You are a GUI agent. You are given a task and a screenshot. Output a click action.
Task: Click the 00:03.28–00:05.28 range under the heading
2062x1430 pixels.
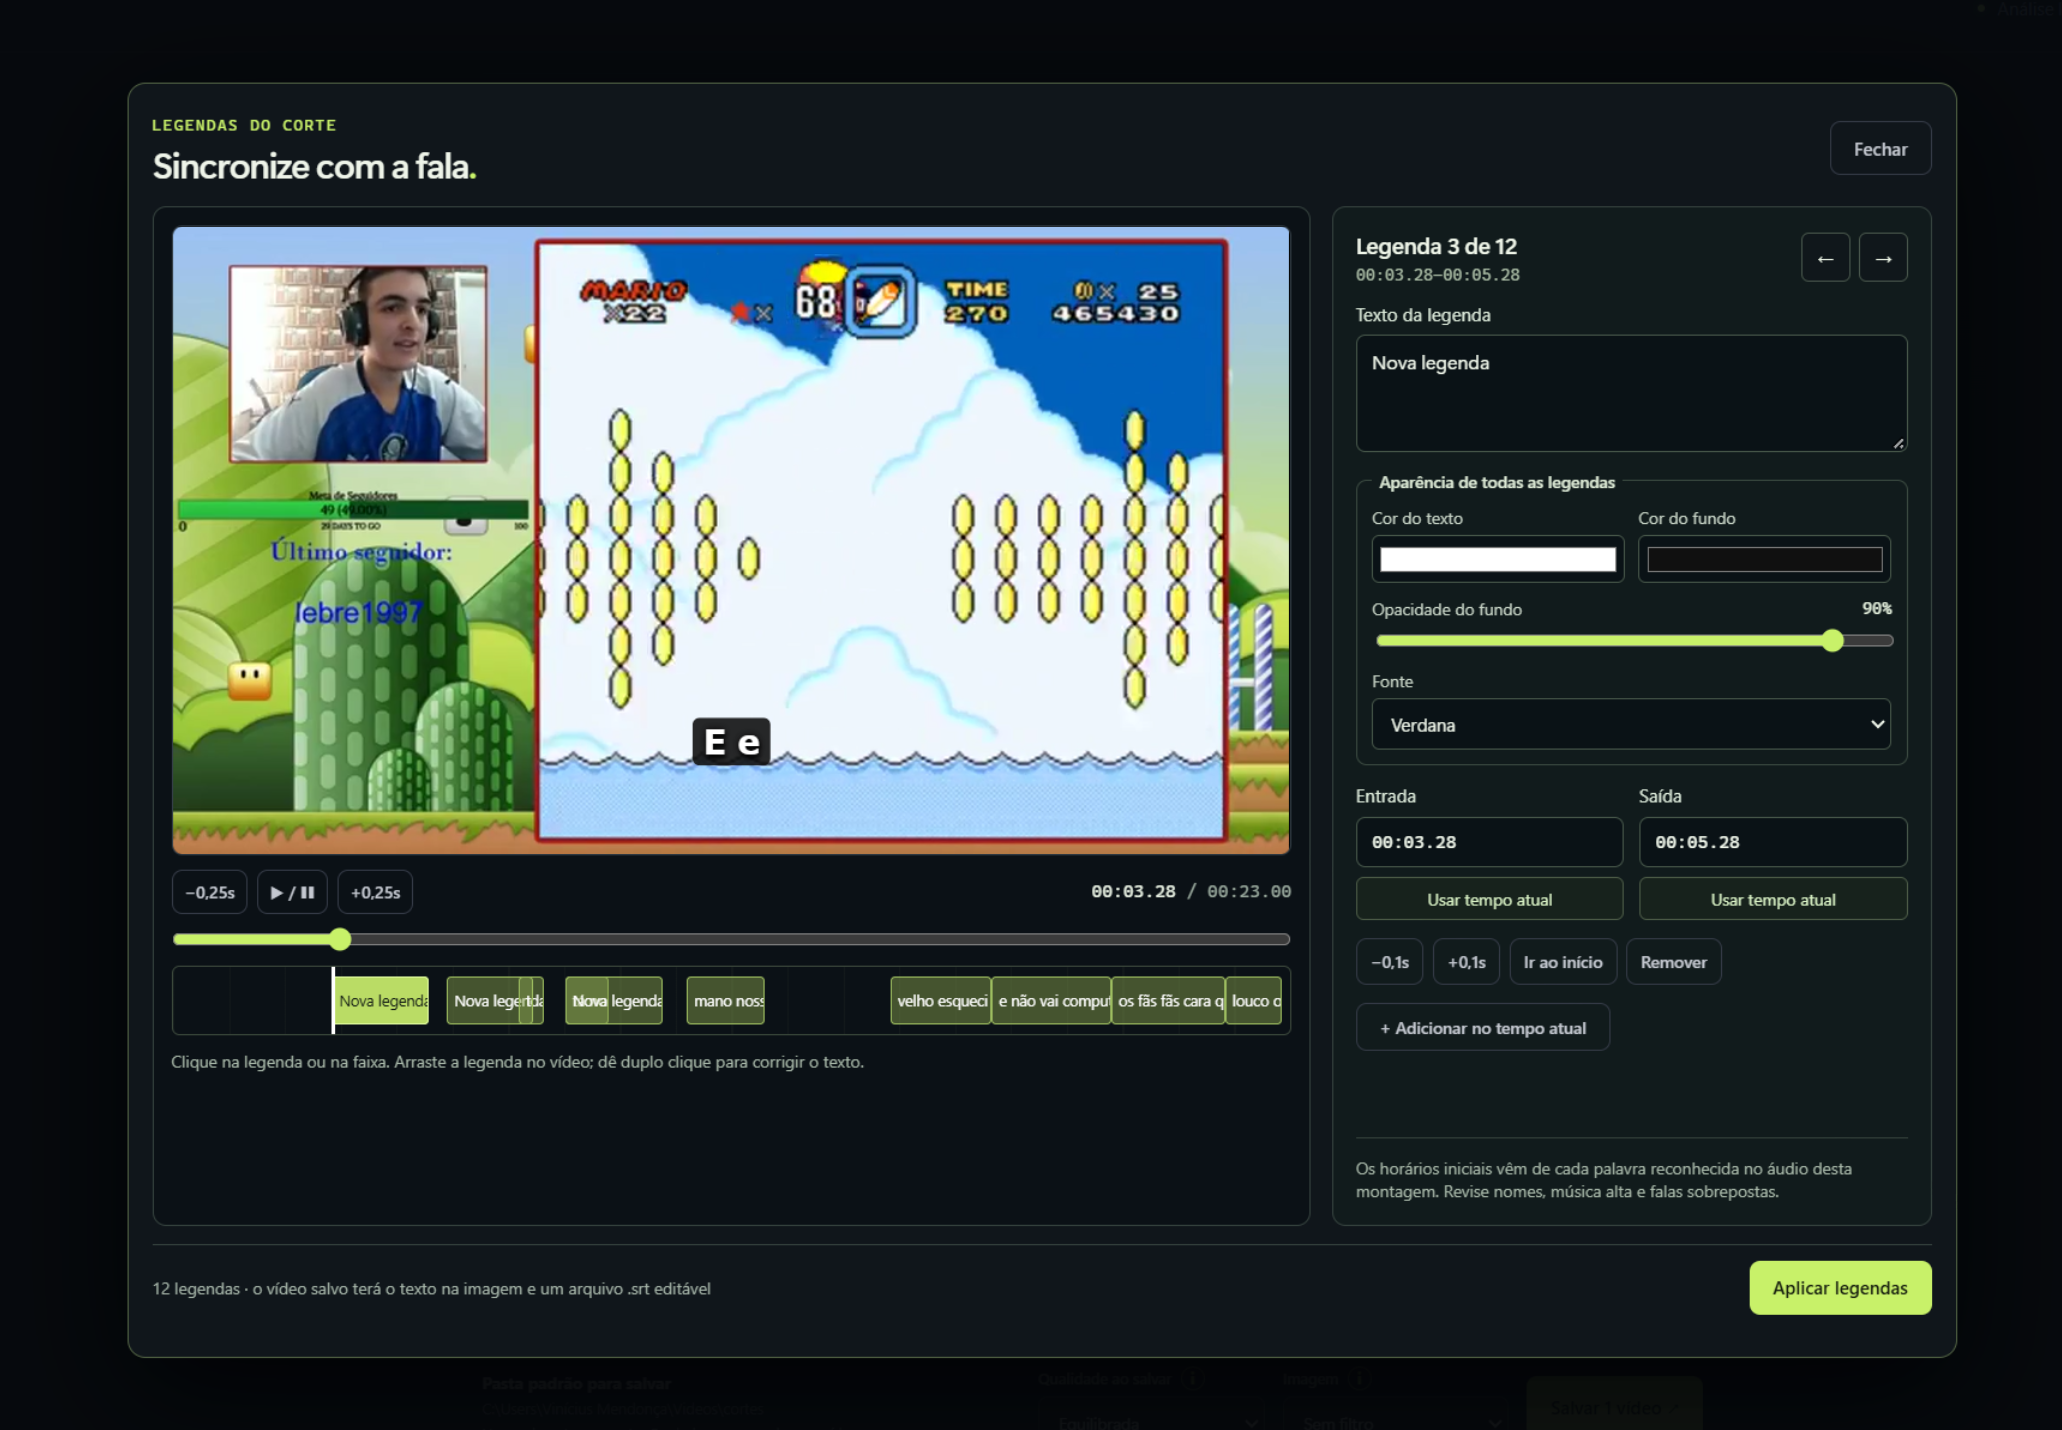pyautogui.click(x=1437, y=275)
